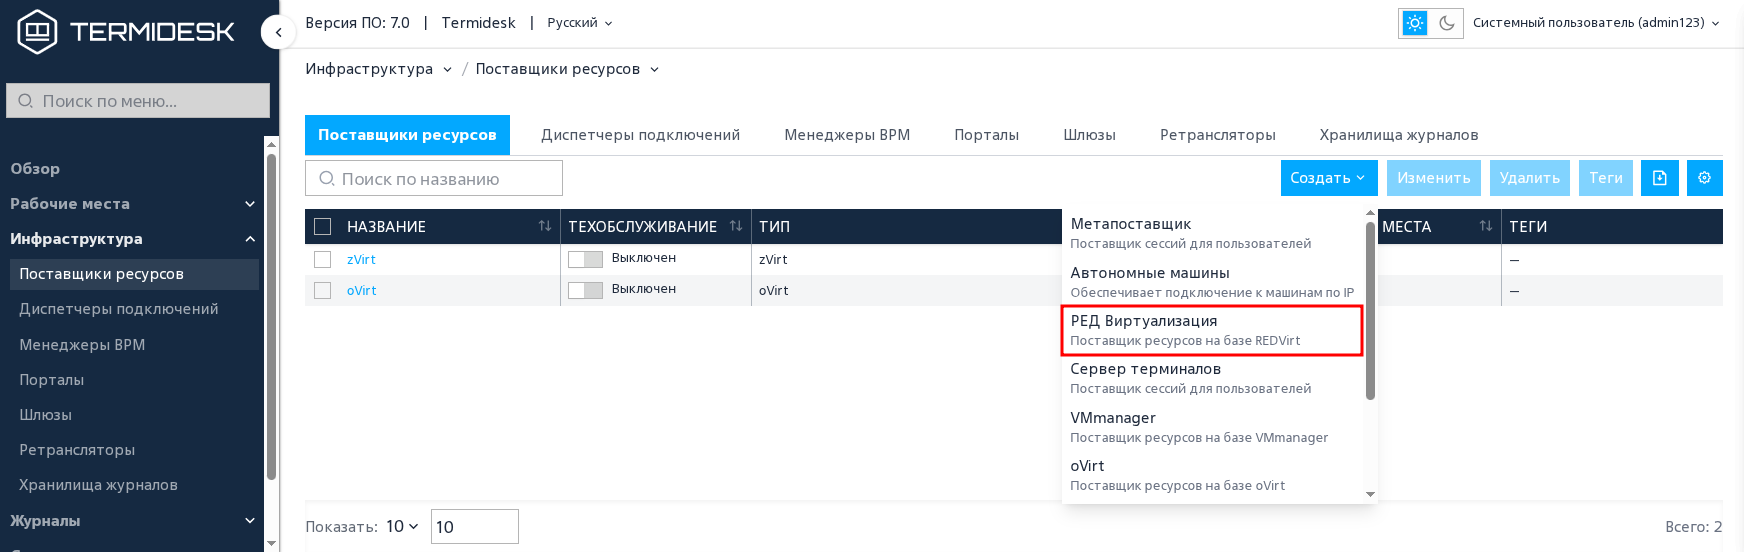Viewport: 1744px width, 552px height.
Task: Sort by МЕСТА column arrows
Action: (x=1486, y=226)
